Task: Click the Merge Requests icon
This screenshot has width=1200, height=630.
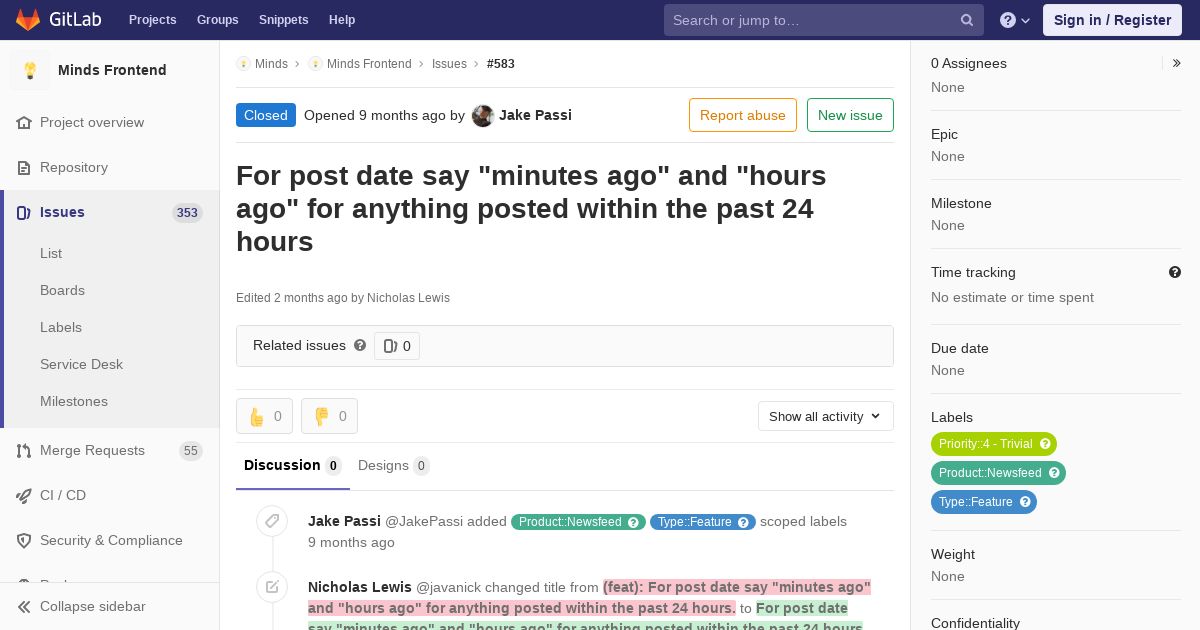Action: tap(24, 450)
